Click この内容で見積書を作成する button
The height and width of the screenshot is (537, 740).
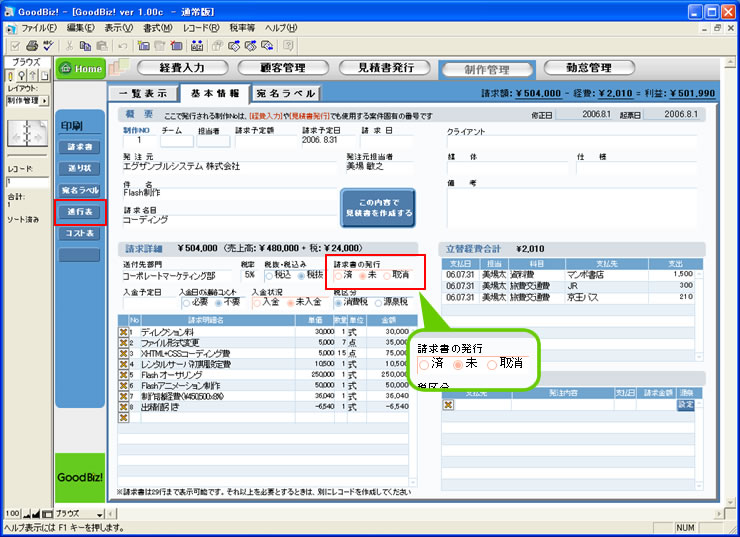[378, 209]
